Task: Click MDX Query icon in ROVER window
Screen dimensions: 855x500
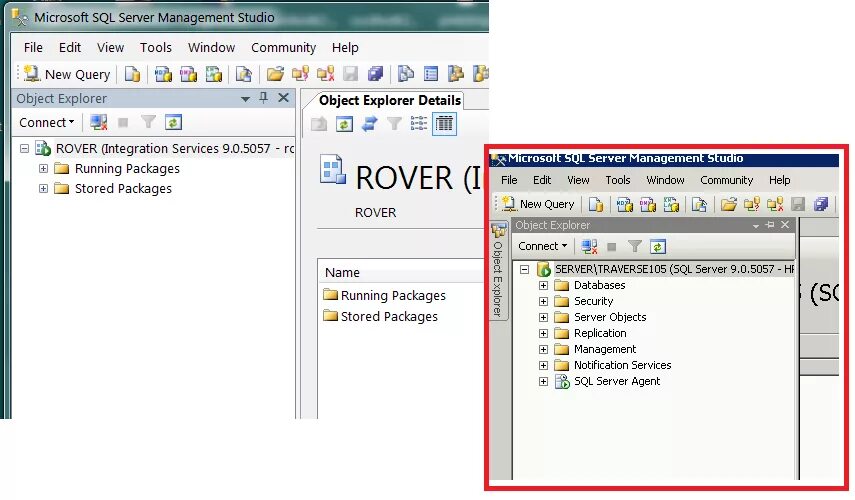Action: click(163, 74)
